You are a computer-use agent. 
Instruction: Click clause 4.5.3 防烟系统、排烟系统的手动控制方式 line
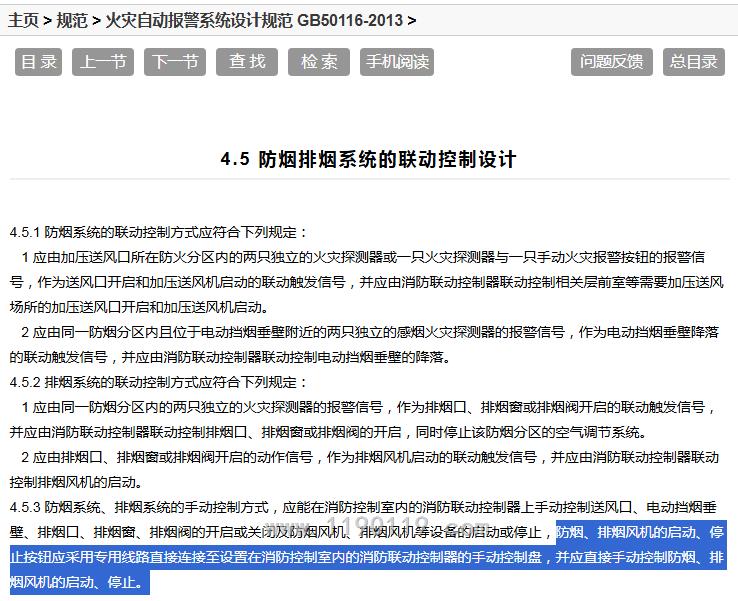point(363,507)
